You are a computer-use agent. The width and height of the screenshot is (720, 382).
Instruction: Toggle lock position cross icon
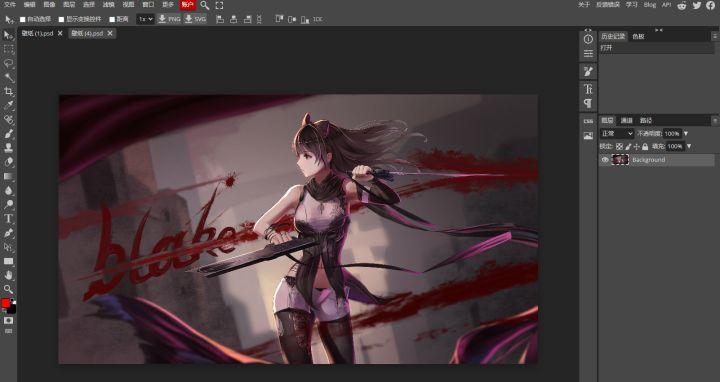[636, 146]
